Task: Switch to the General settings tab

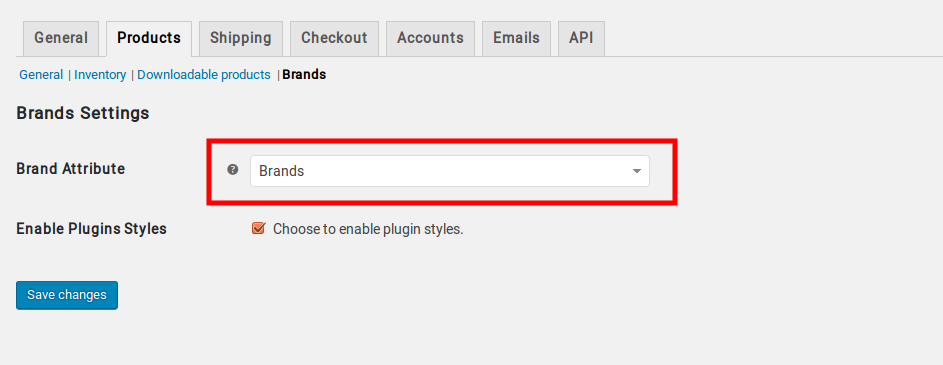Action: (61, 38)
